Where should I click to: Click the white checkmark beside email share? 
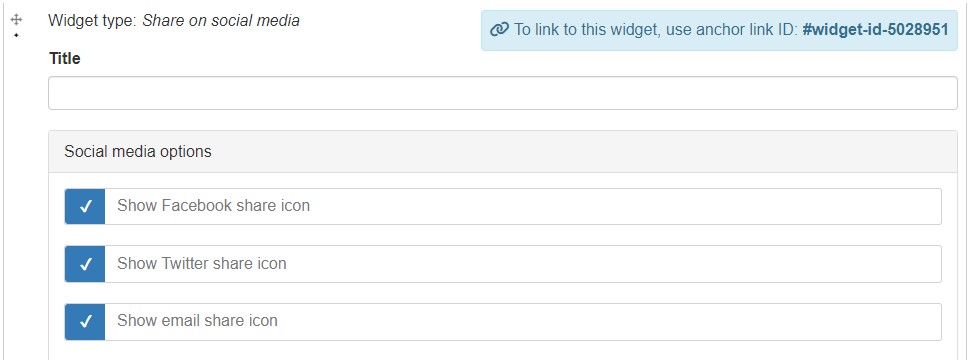tap(86, 321)
